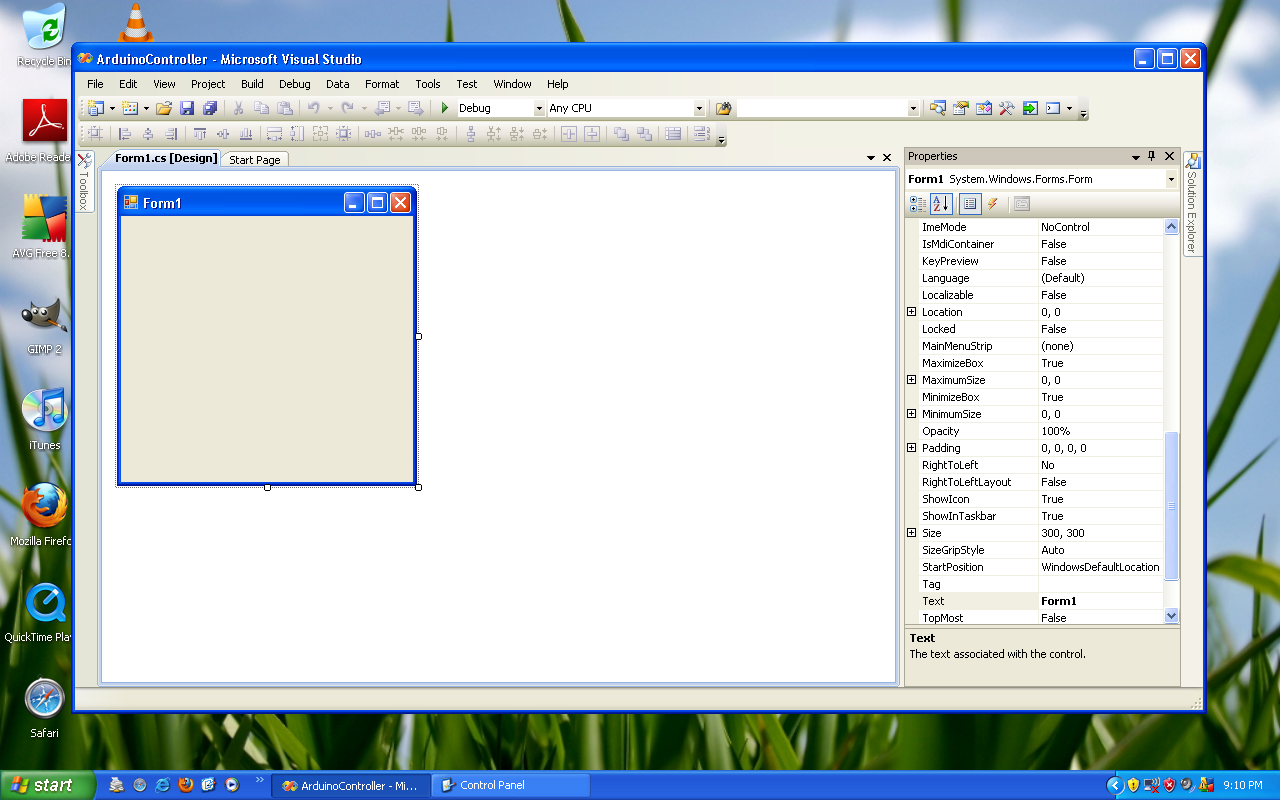Click the Align to Grid layout icon

coord(95,133)
